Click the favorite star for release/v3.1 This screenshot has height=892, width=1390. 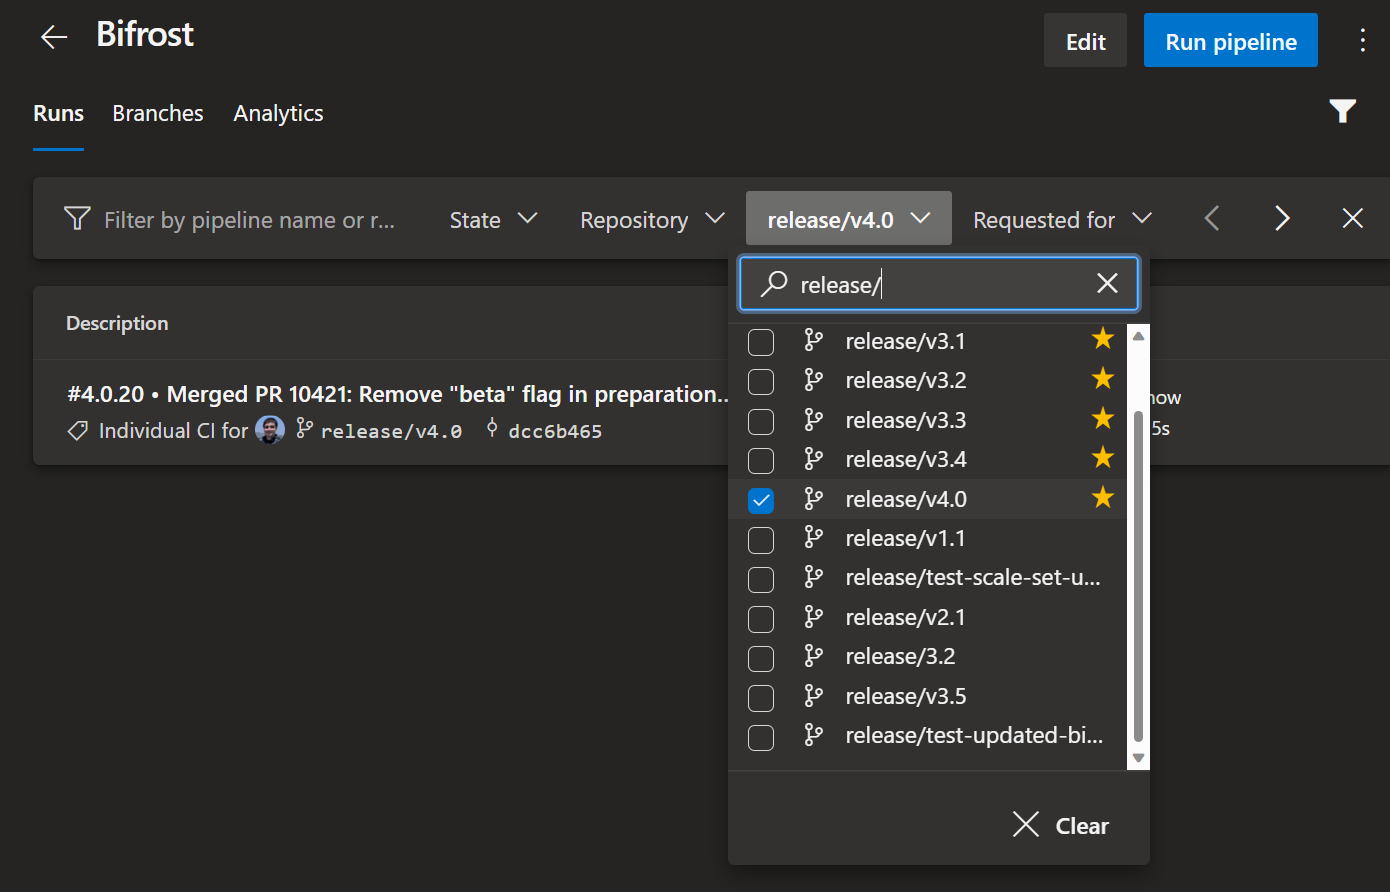[x=1103, y=339]
